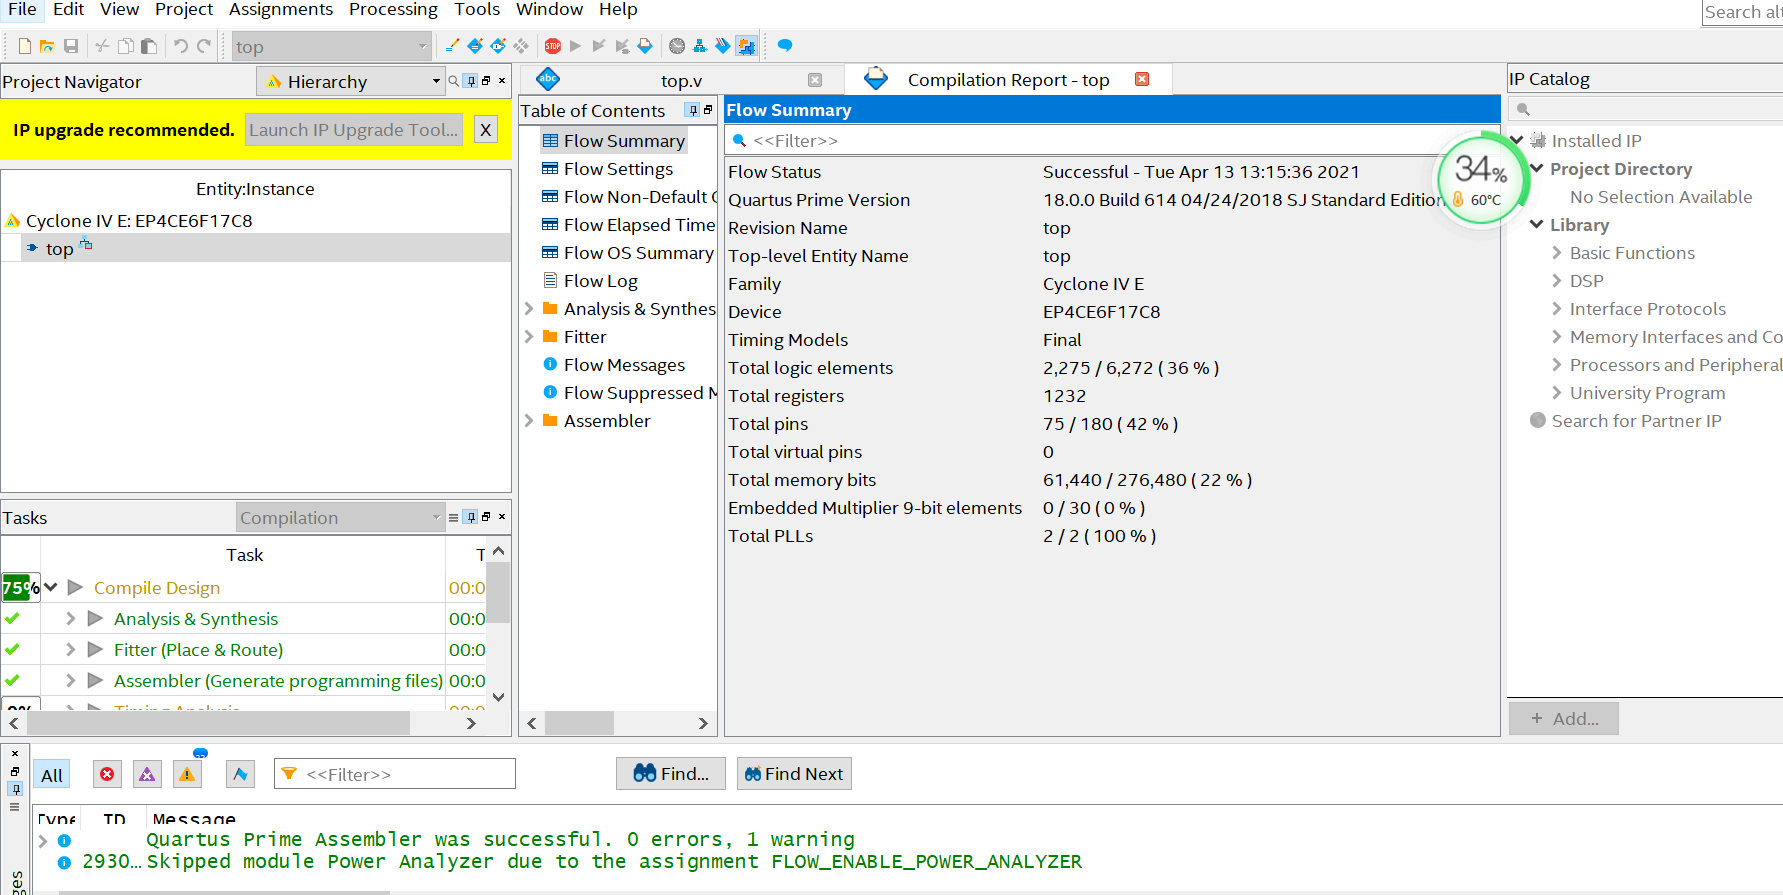Pin the Table of Contents panel
Screen dimensions: 1783x895
693,110
